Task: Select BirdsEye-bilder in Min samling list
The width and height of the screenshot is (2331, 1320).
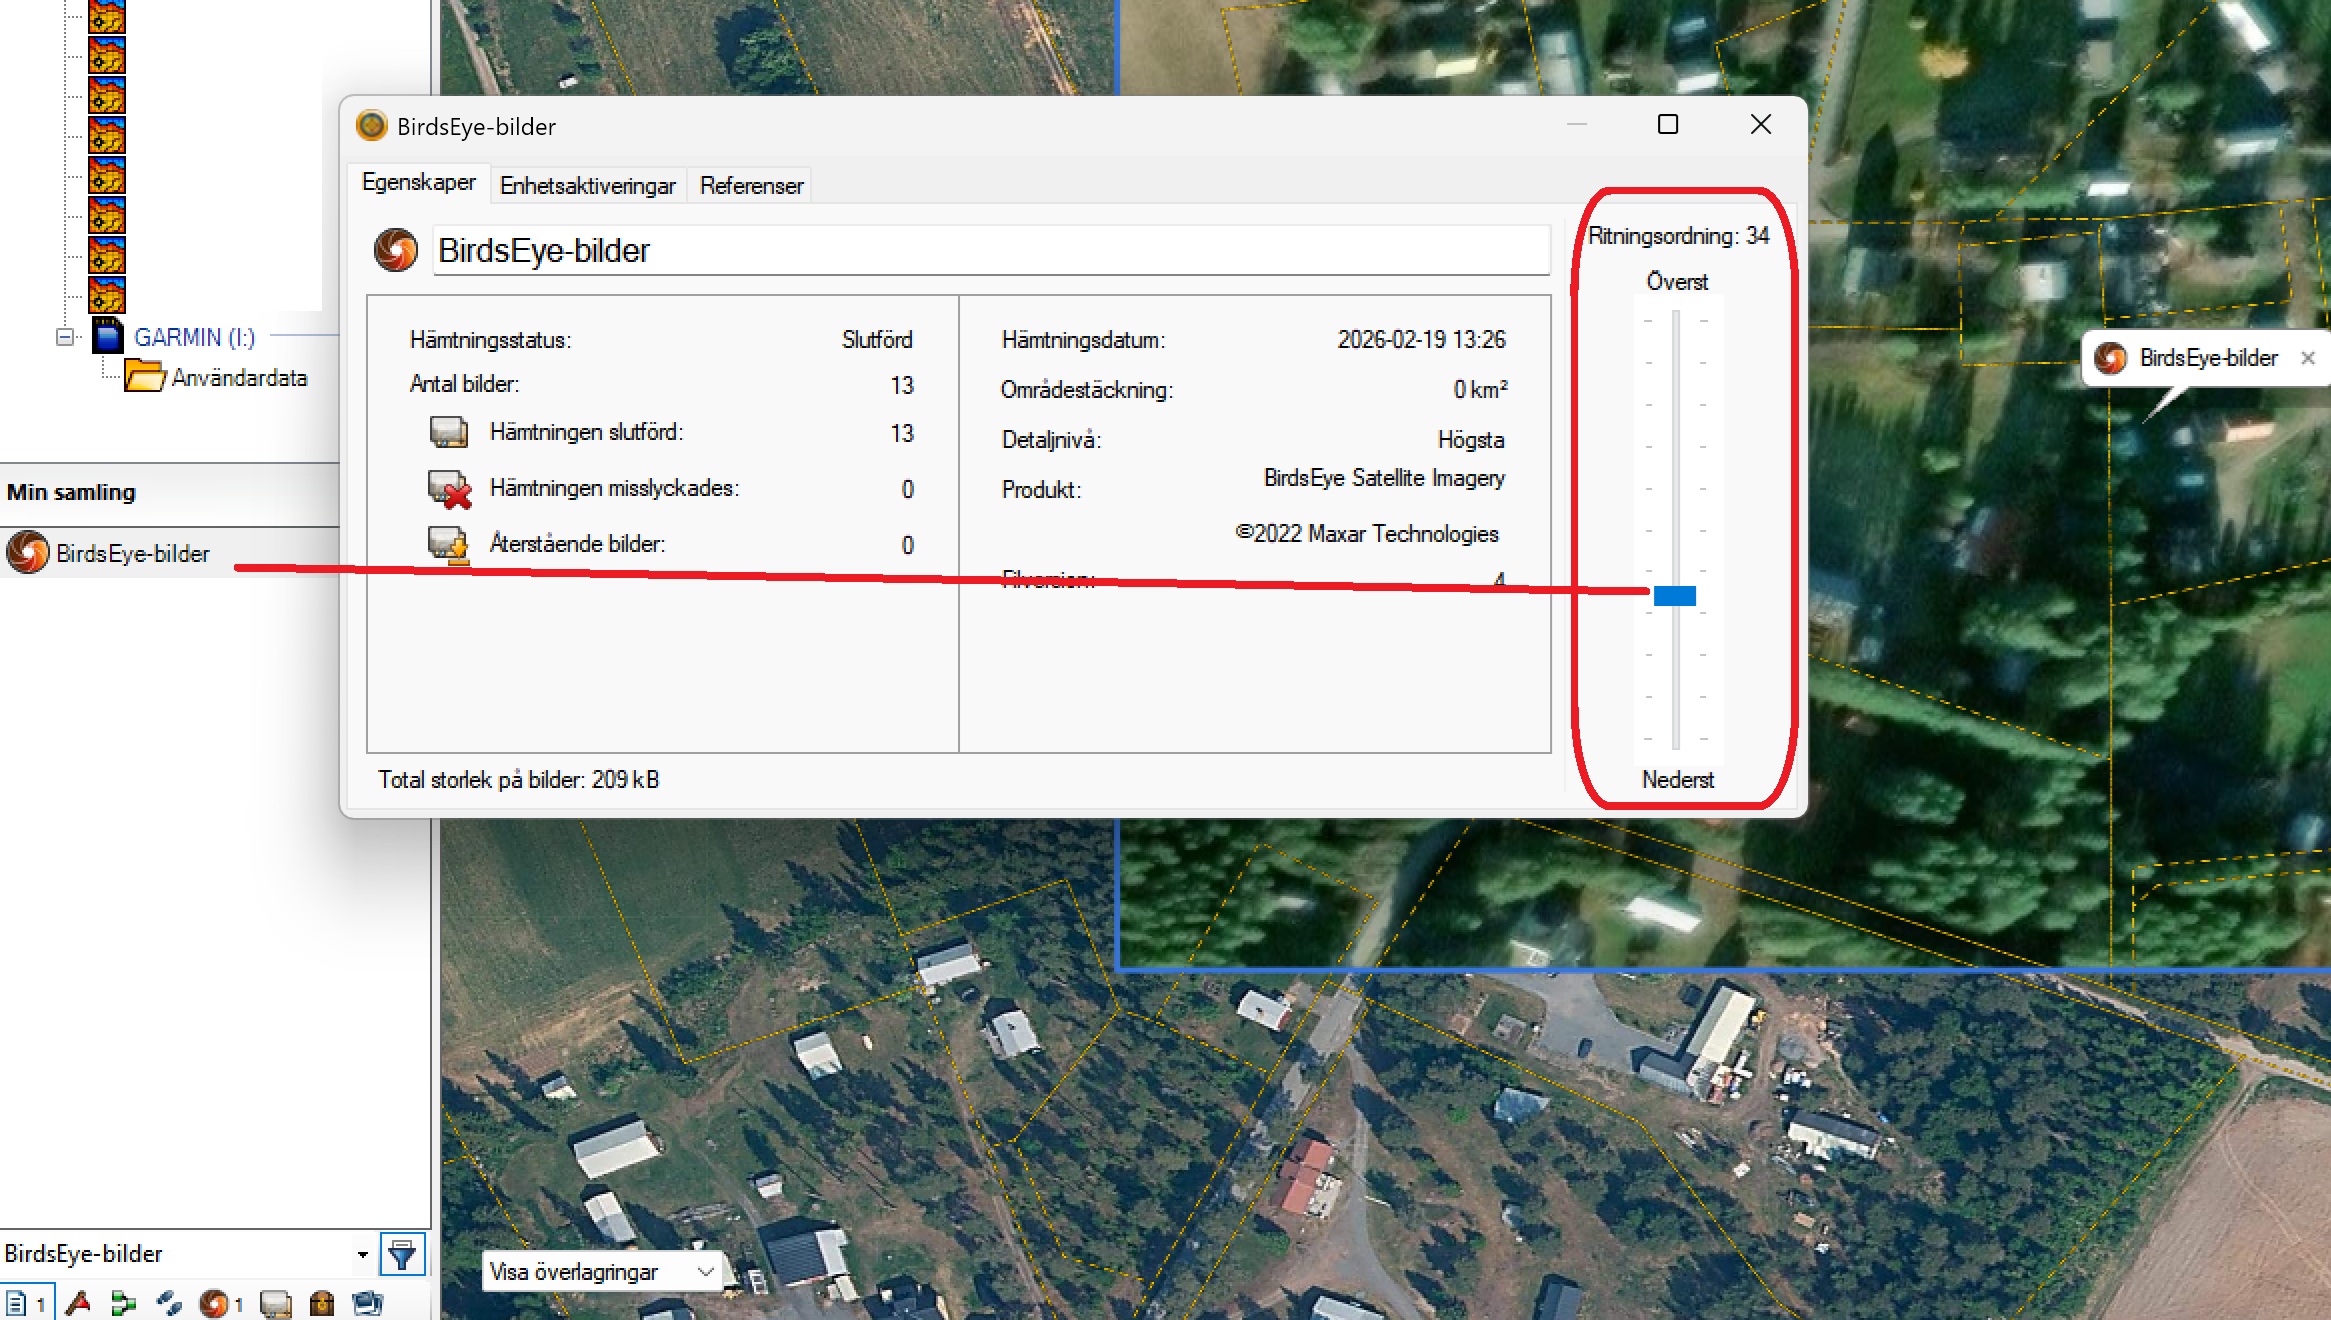Action: pos(132,553)
